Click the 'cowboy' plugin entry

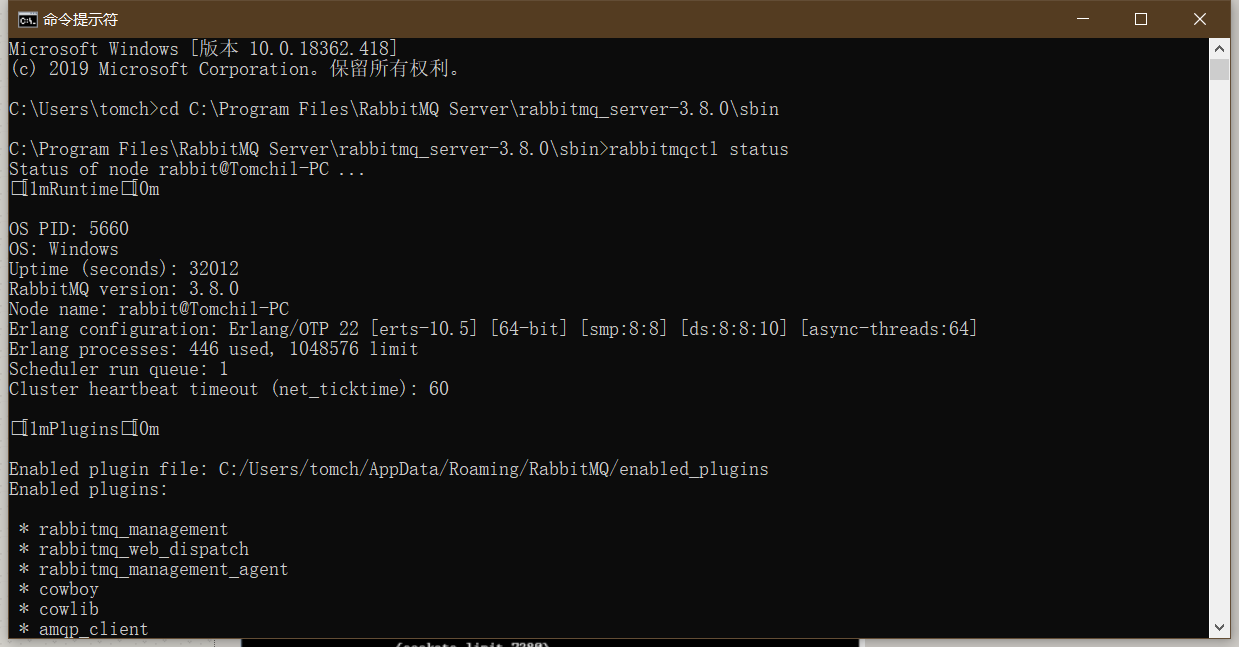[69, 589]
